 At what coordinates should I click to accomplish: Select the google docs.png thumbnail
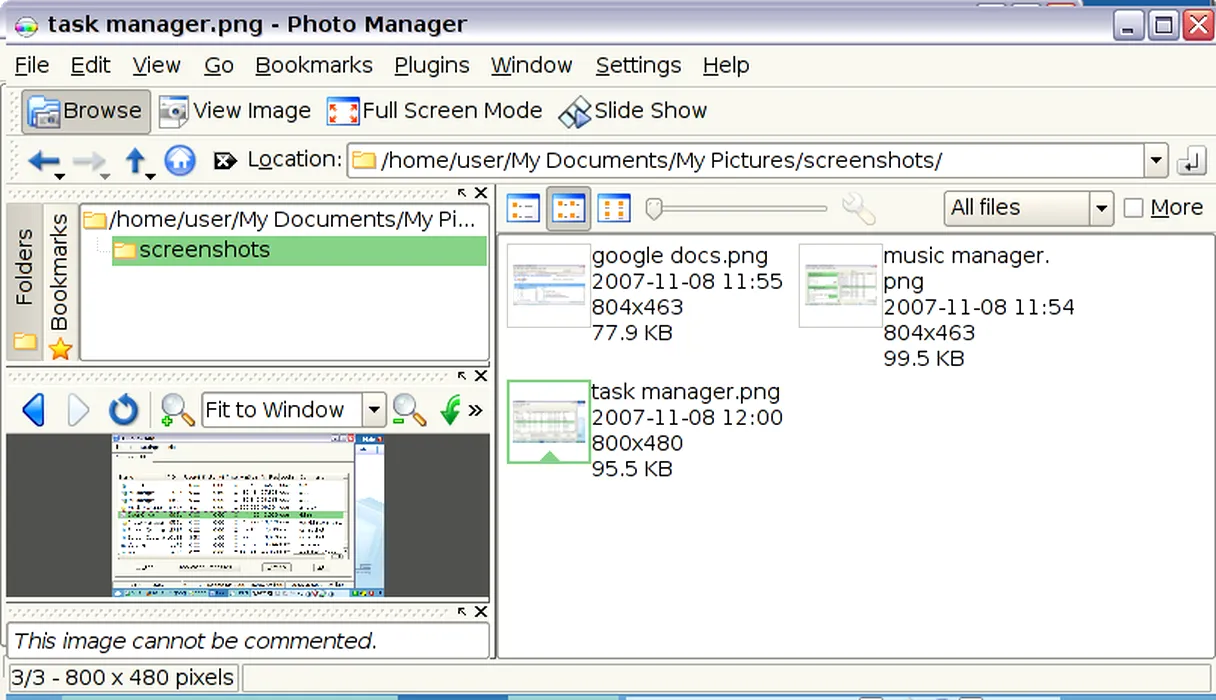coord(548,285)
